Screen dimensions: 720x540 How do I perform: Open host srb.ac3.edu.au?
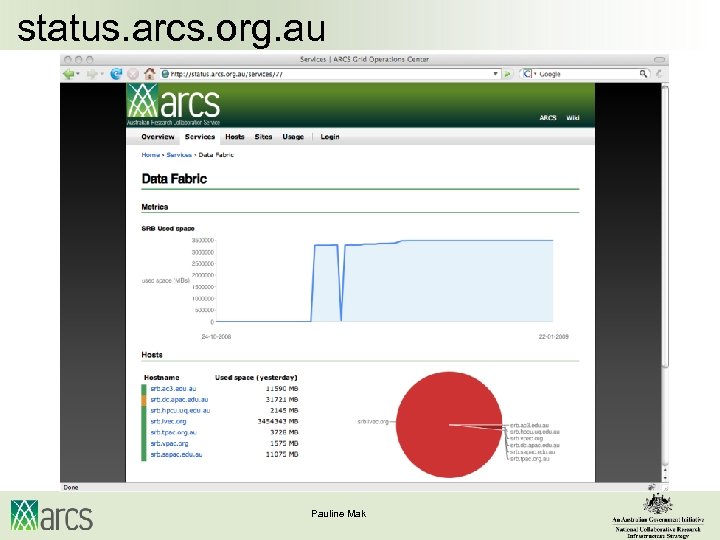tap(173, 388)
